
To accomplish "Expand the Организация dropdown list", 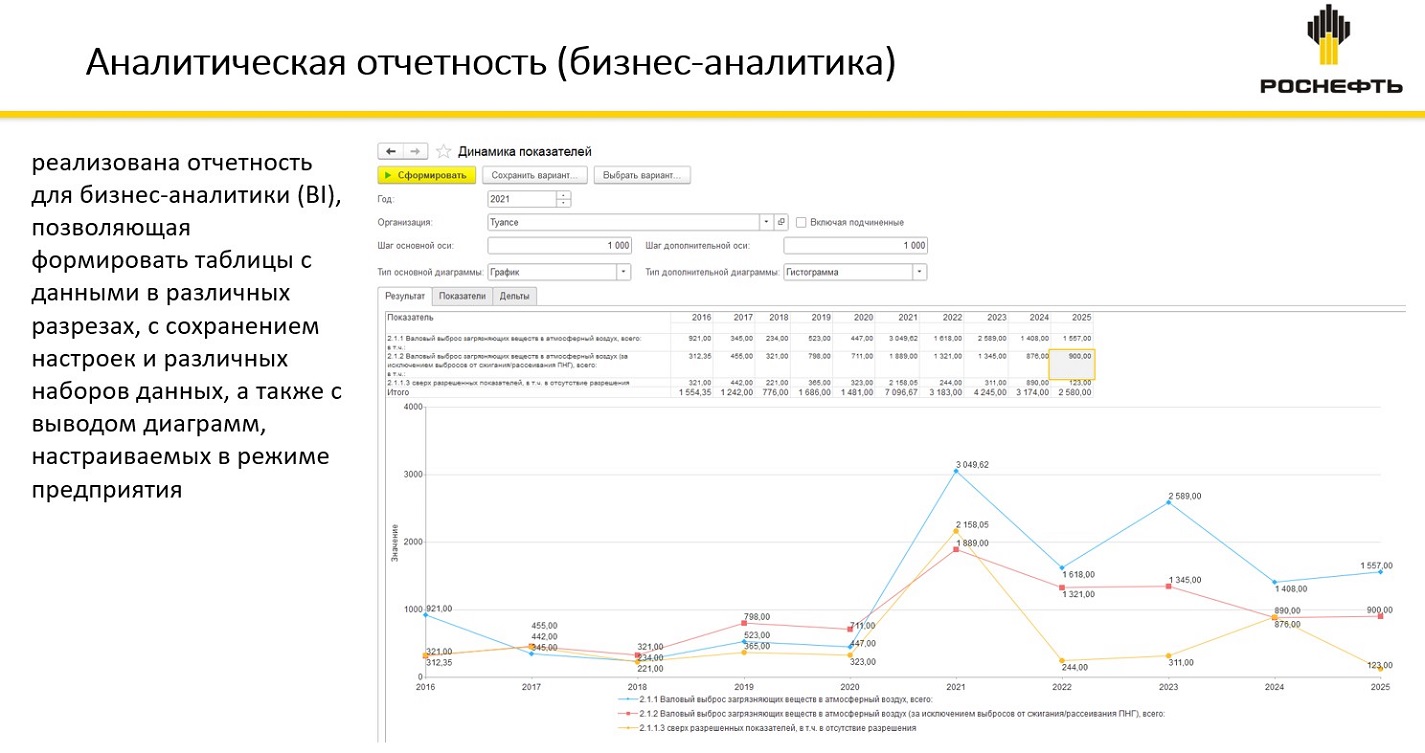I will (766, 222).
